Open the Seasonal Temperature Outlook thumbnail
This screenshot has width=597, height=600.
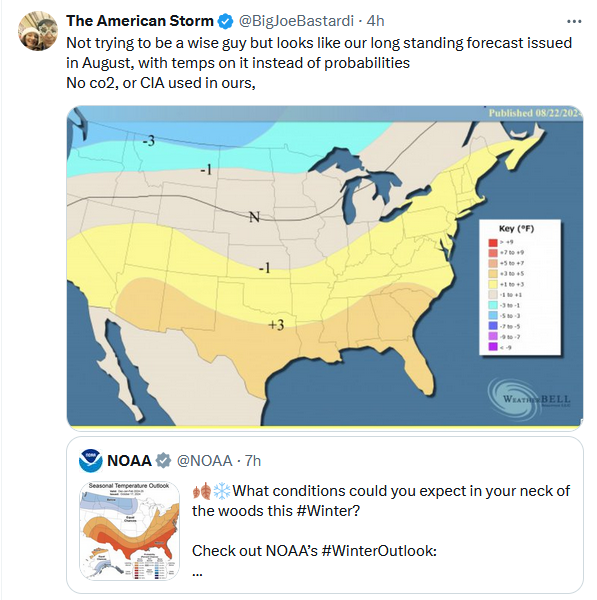130,531
